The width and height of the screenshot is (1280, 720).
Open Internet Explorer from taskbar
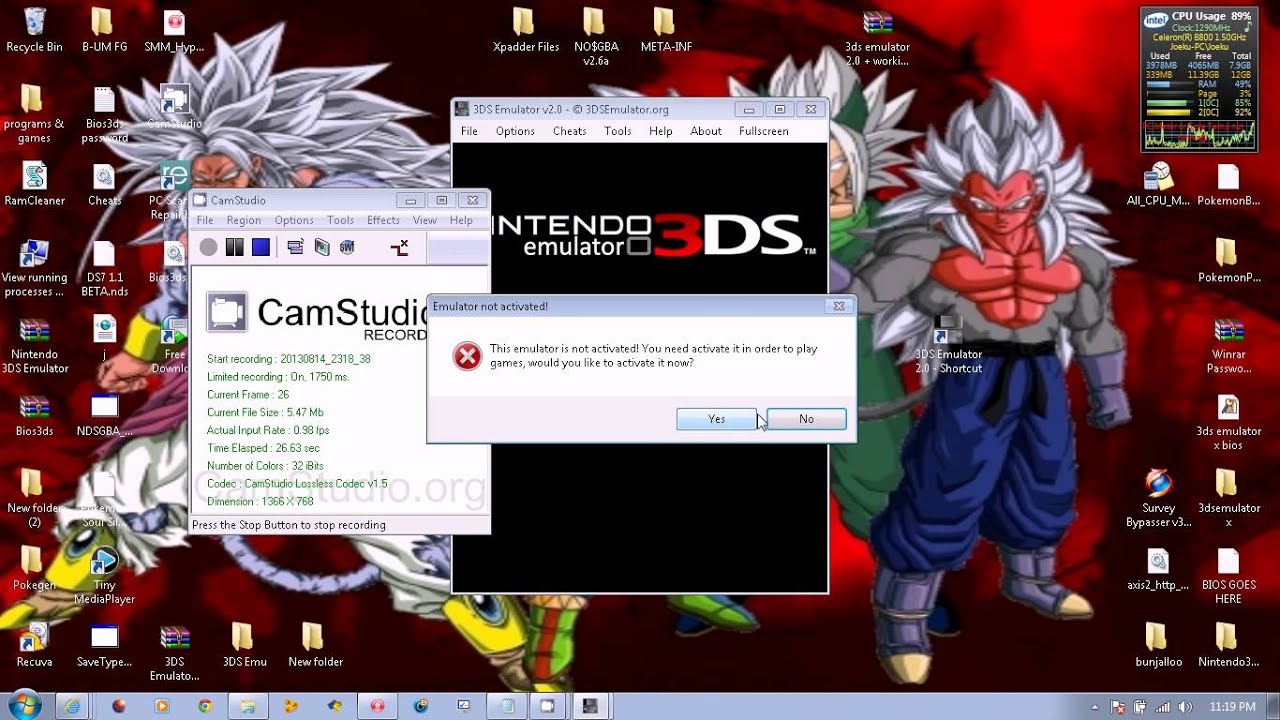[x=72, y=706]
